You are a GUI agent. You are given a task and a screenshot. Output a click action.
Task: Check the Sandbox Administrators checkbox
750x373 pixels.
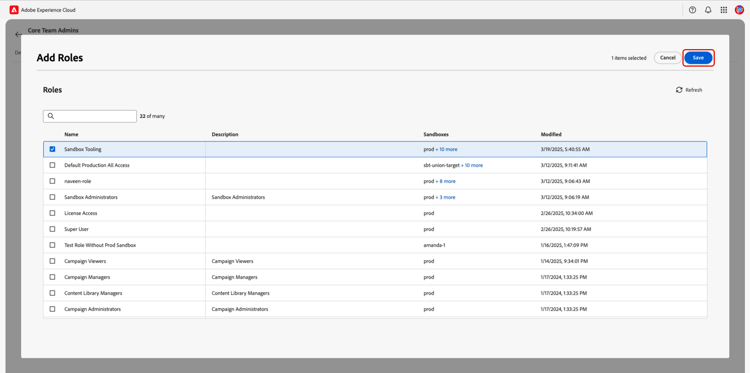[x=53, y=197]
